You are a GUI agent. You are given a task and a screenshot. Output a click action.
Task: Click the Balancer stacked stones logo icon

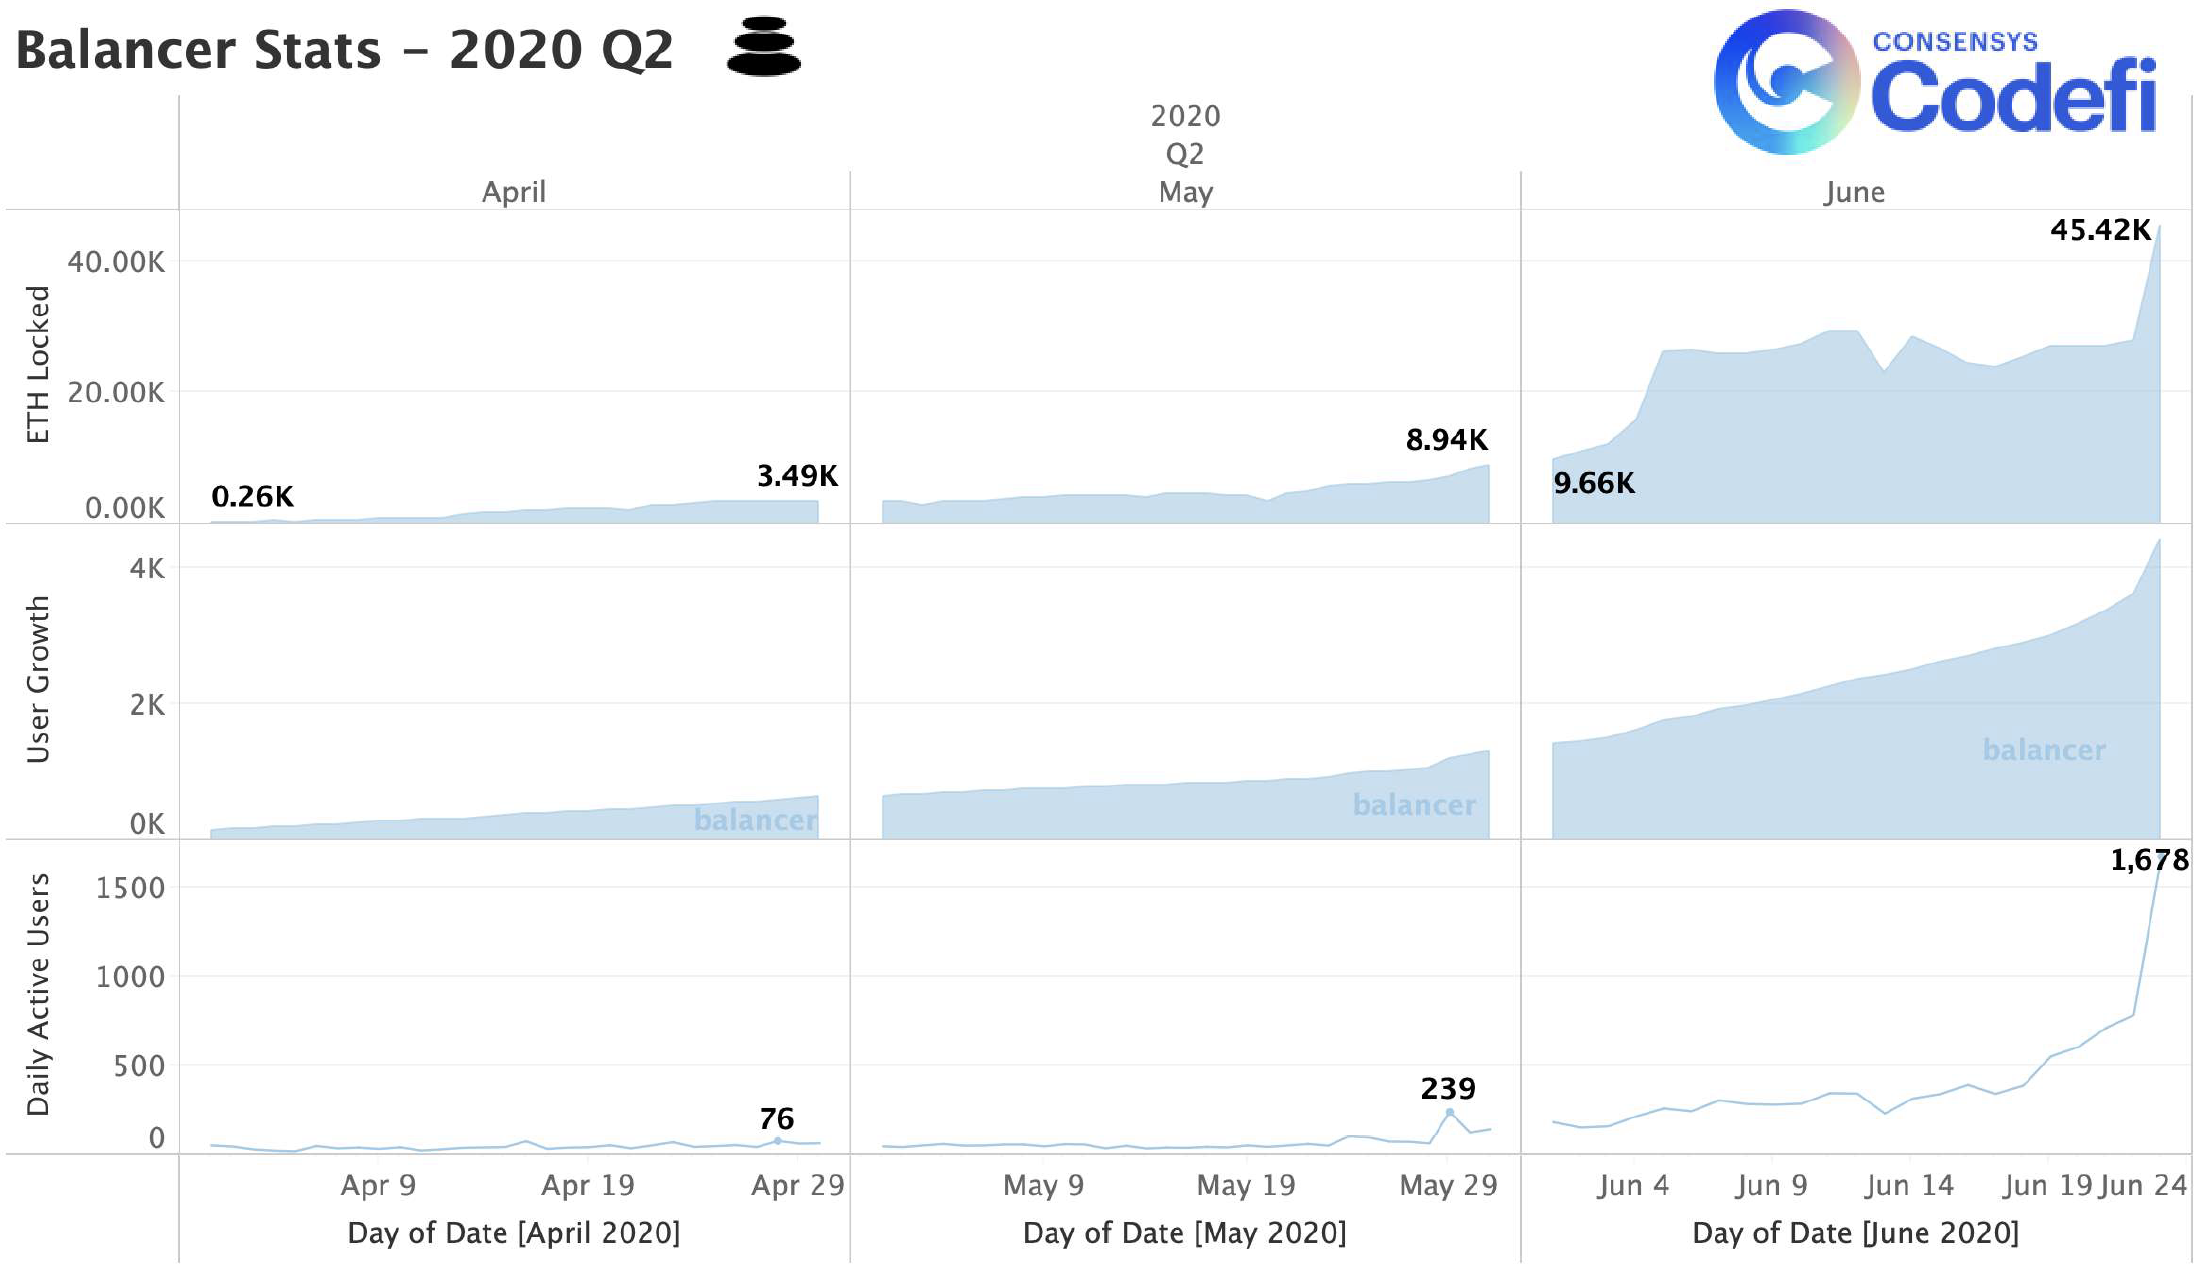tap(763, 46)
